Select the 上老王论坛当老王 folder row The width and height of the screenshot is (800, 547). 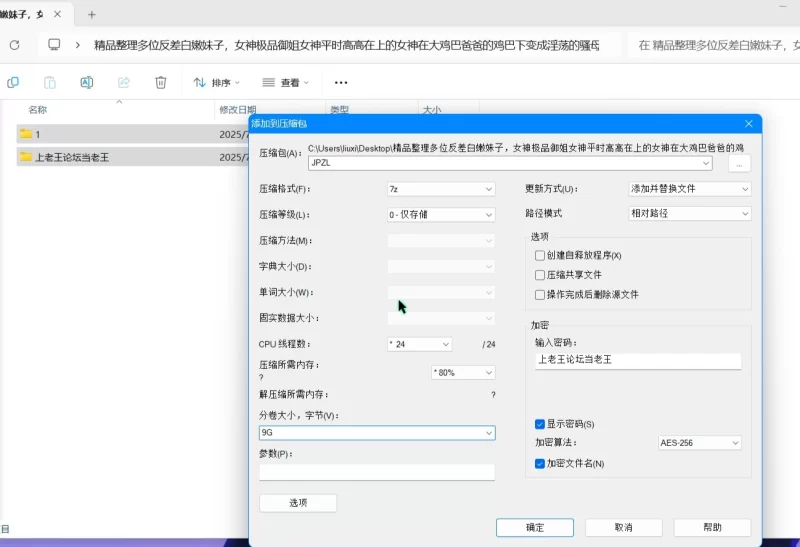133,157
